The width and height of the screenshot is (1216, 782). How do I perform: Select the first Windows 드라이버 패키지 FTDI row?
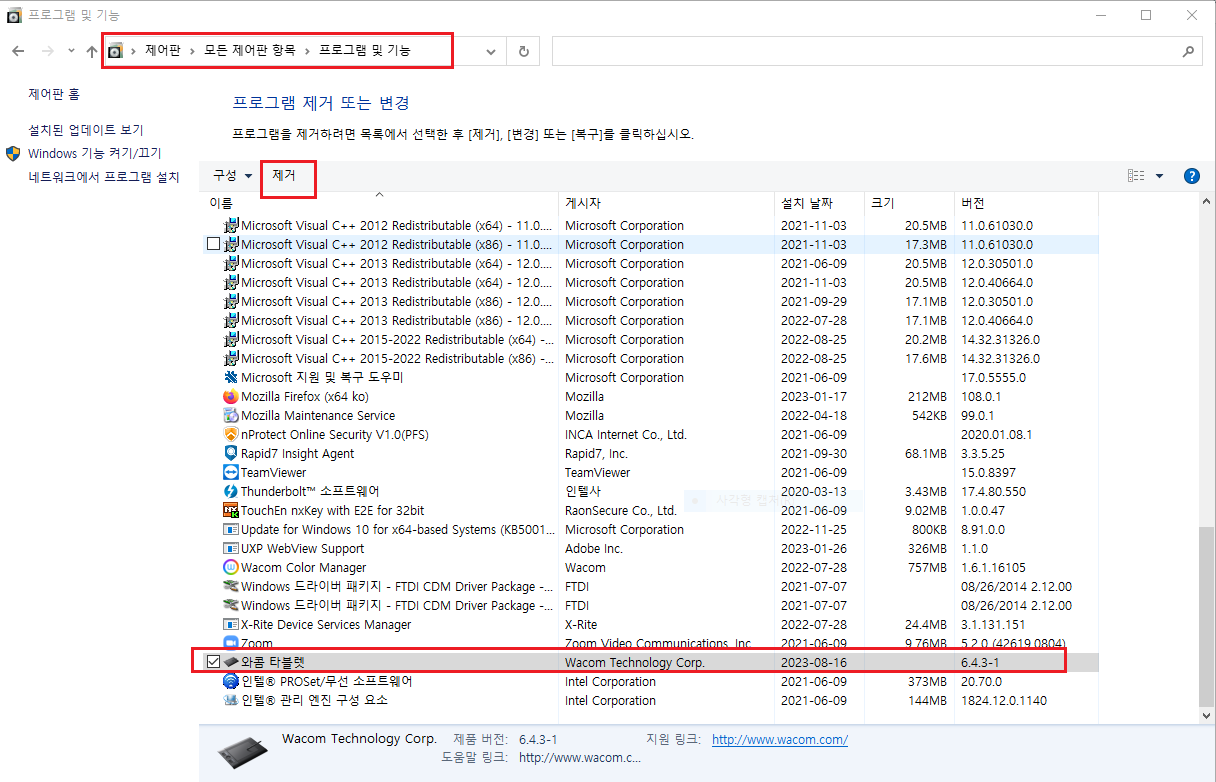(x=650, y=586)
